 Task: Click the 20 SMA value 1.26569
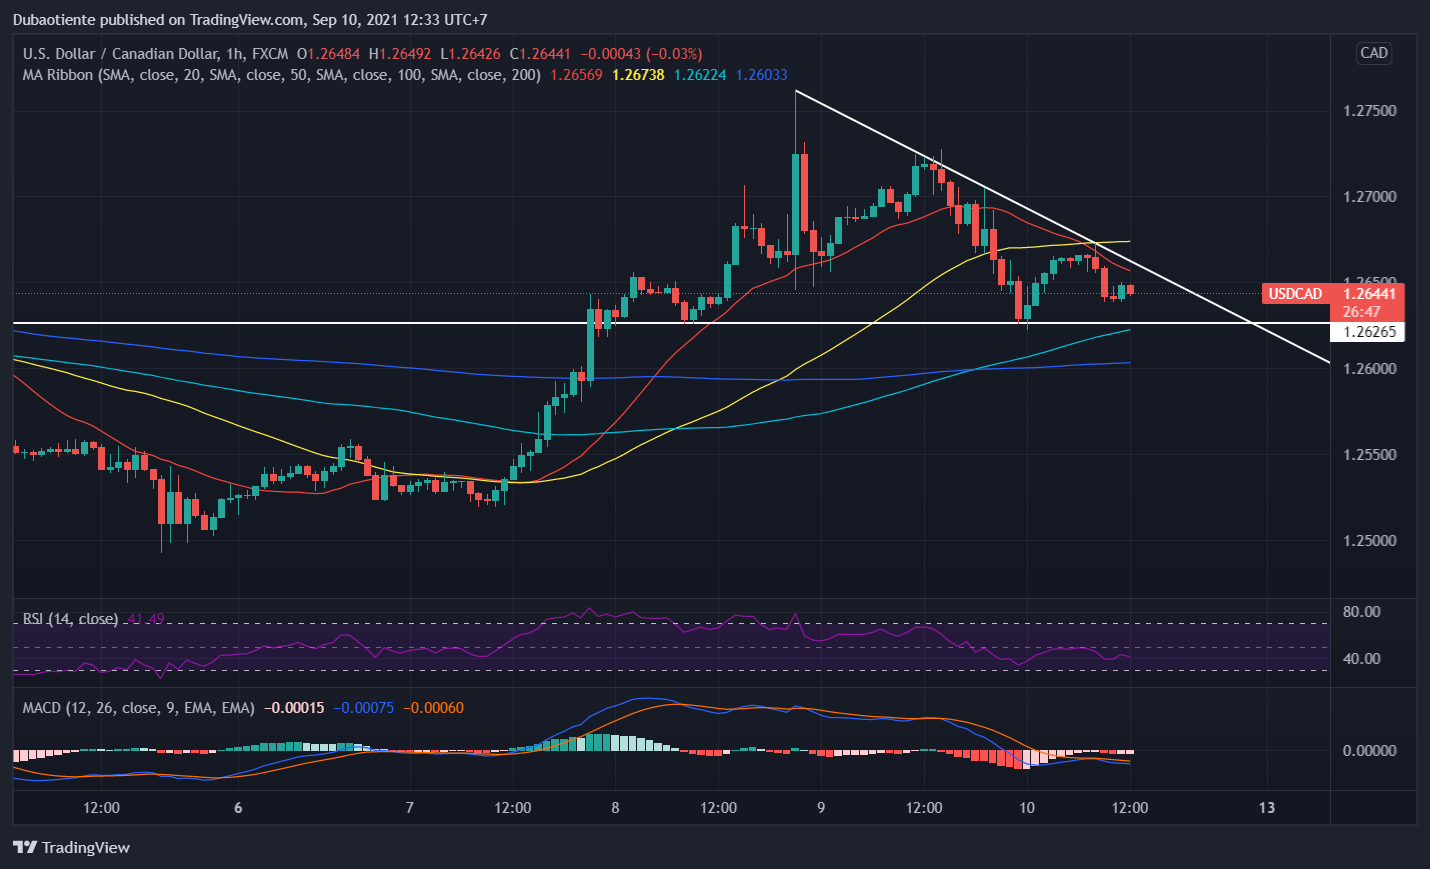click(577, 75)
